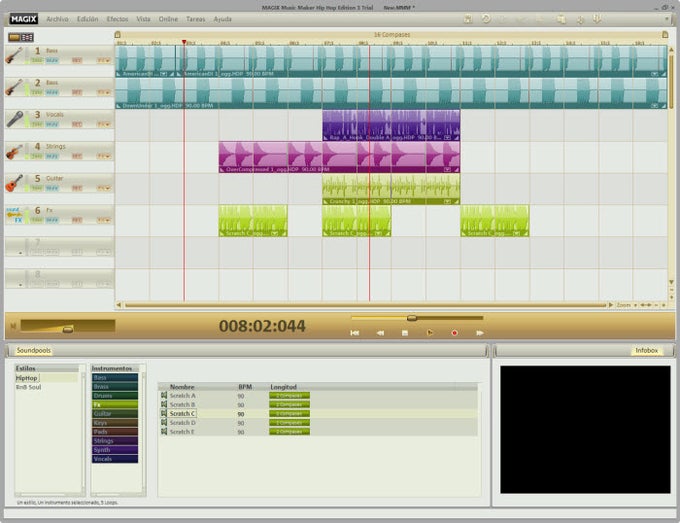This screenshot has width=680, height=523.
Task: Click the copy objects toolbar icon
Action: [561, 19]
